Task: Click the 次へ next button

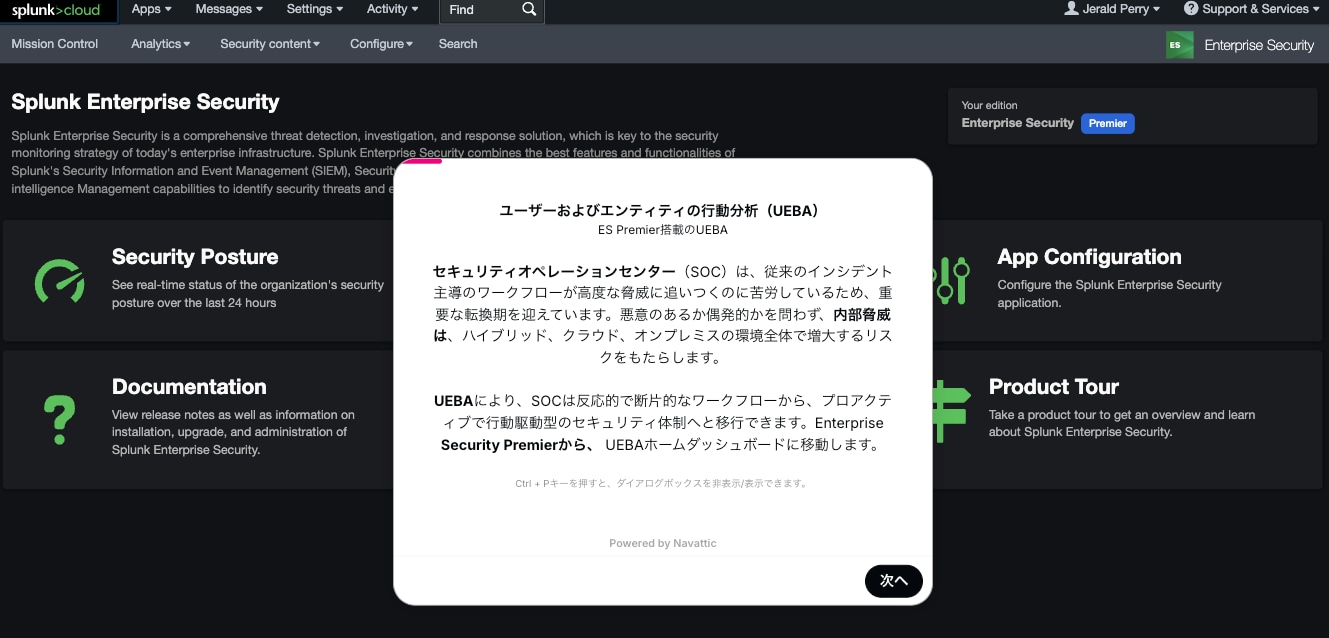Action: 894,581
